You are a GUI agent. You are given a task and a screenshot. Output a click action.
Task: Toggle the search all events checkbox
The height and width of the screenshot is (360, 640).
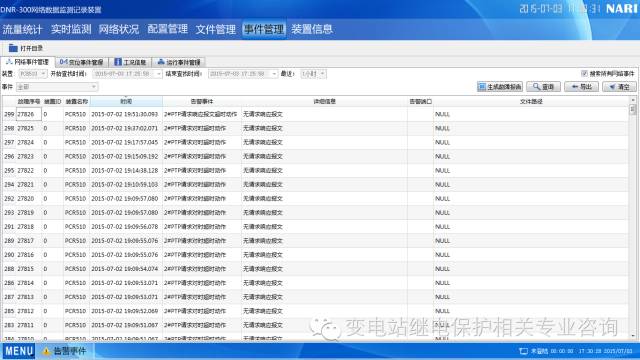[584, 73]
